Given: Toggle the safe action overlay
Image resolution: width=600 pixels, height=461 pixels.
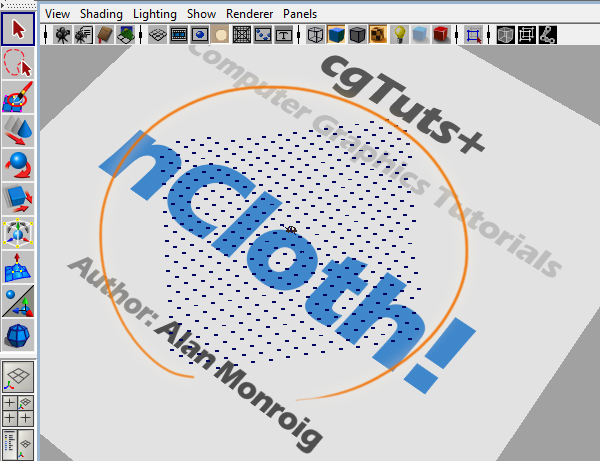Looking at the screenshot, I should (x=263, y=35).
